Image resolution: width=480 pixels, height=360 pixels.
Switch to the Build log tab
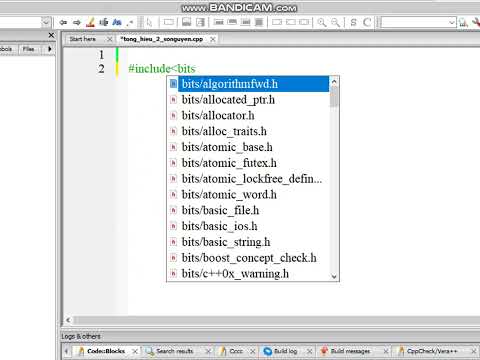285,351
